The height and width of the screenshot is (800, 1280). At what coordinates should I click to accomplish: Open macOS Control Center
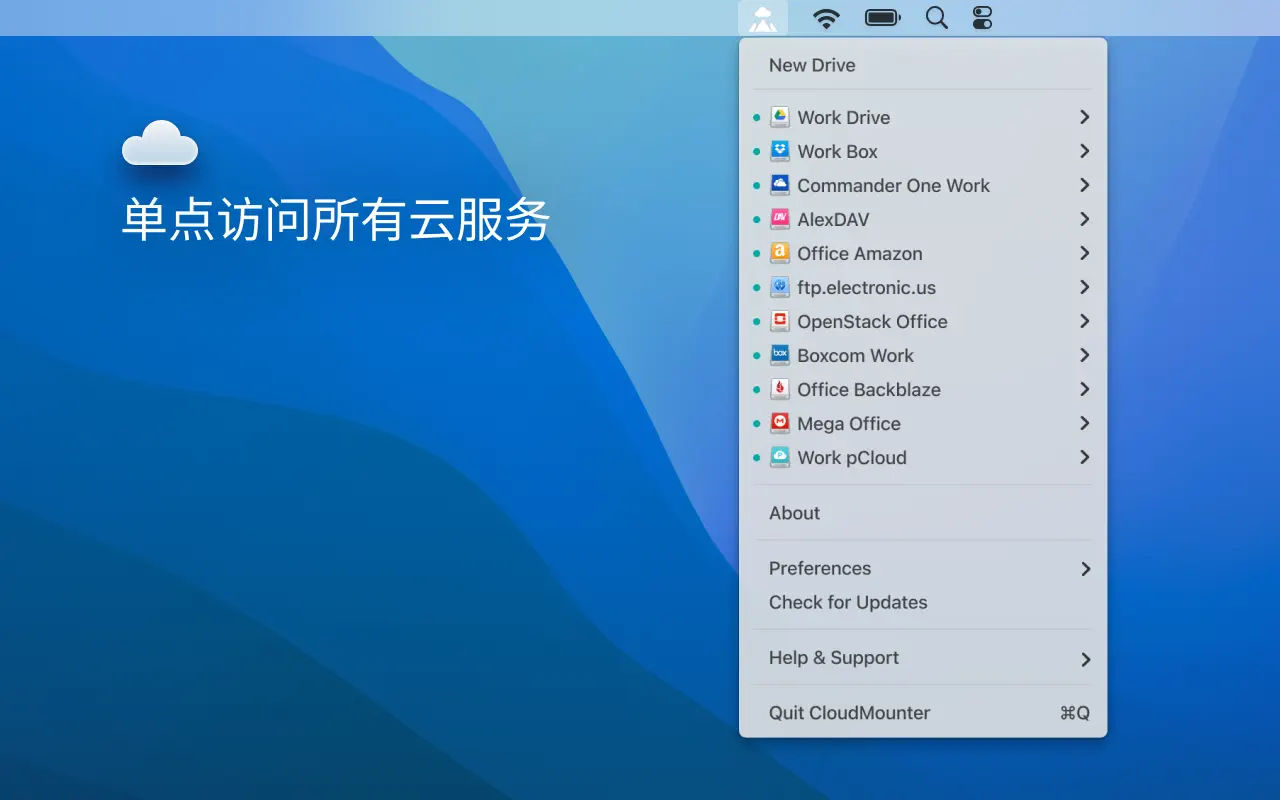point(982,18)
